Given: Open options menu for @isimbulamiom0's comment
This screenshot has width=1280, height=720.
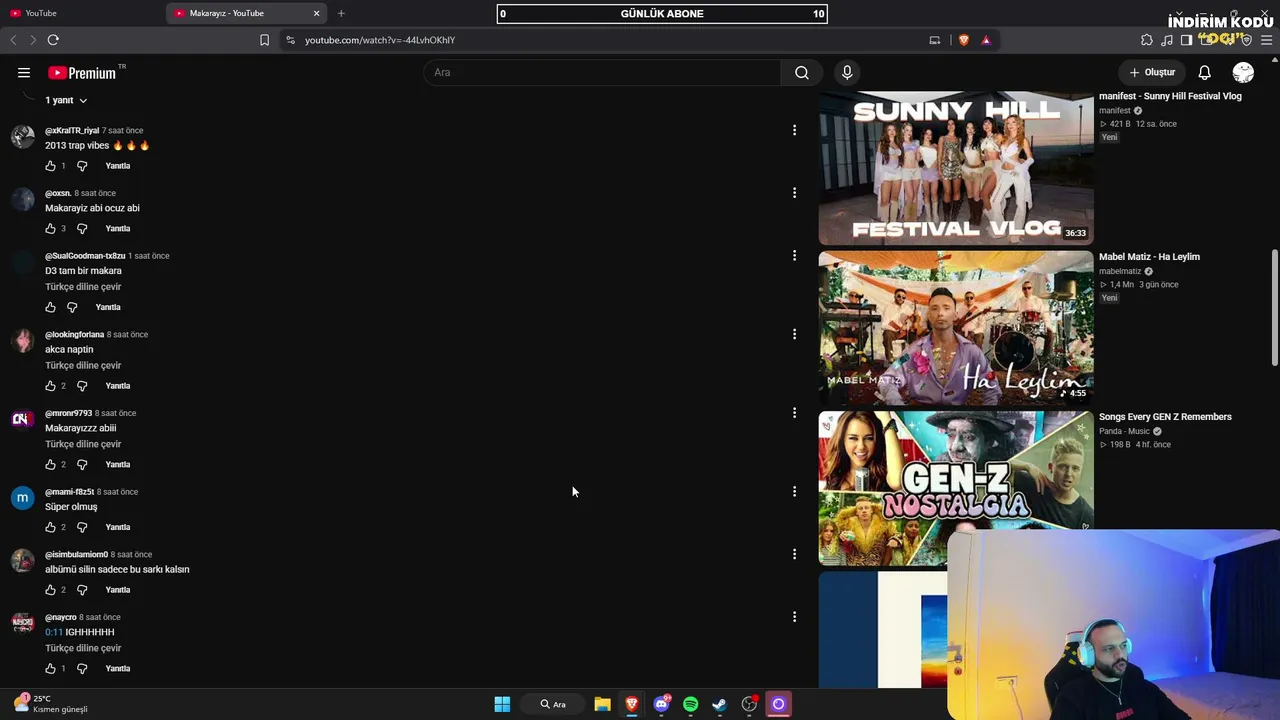Looking at the screenshot, I should [794, 554].
